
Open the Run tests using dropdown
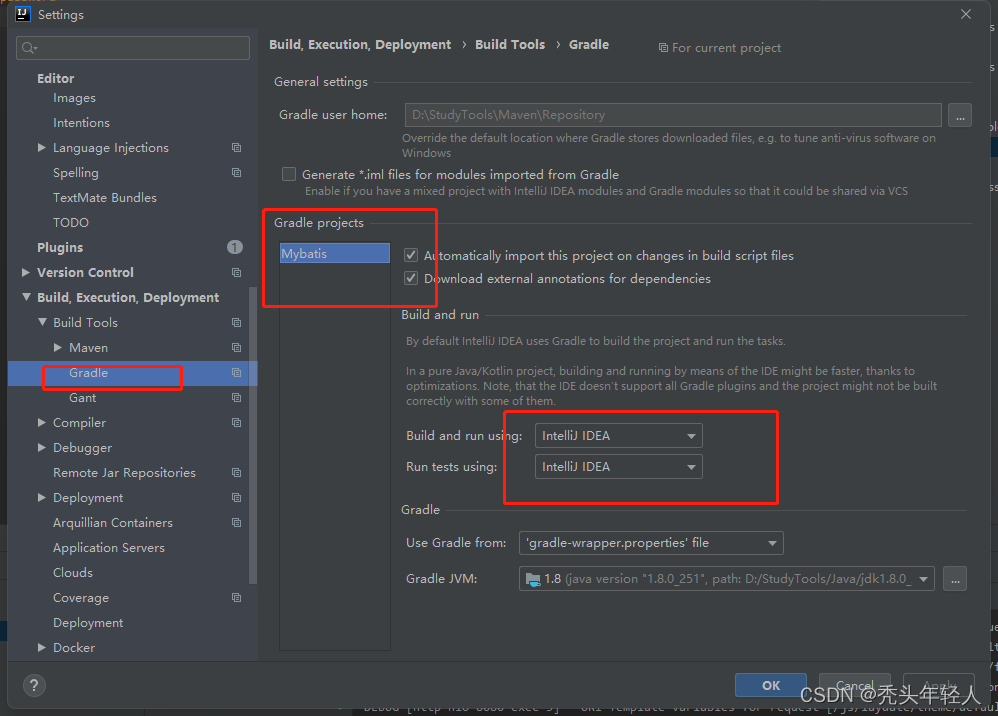coord(619,467)
